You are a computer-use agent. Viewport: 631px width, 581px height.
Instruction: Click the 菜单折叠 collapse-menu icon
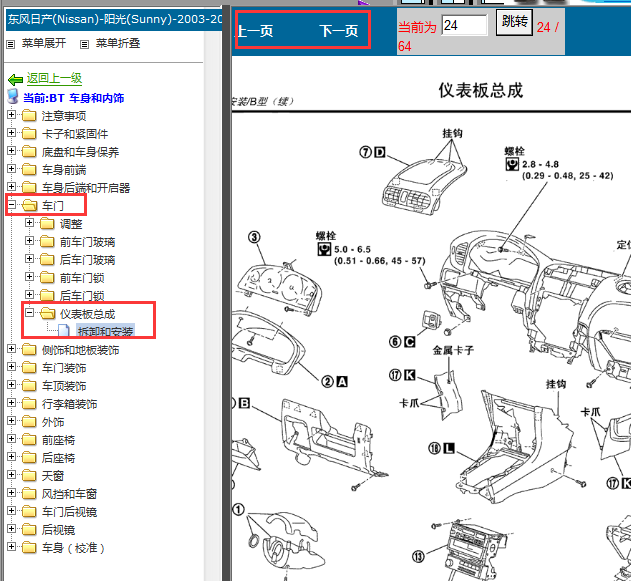click(84, 44)
